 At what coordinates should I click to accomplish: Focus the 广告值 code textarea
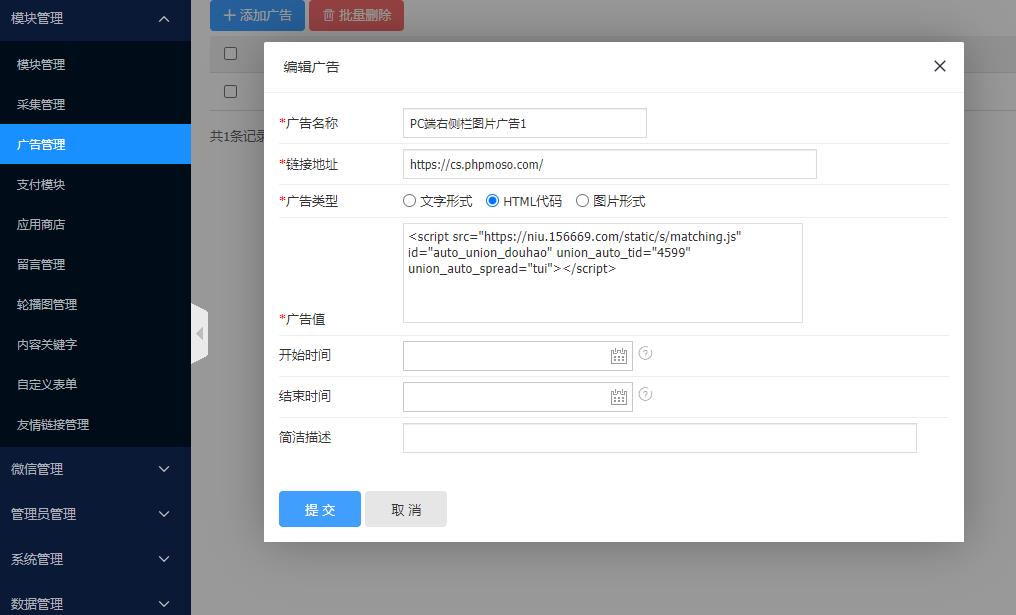click(602, 273)
